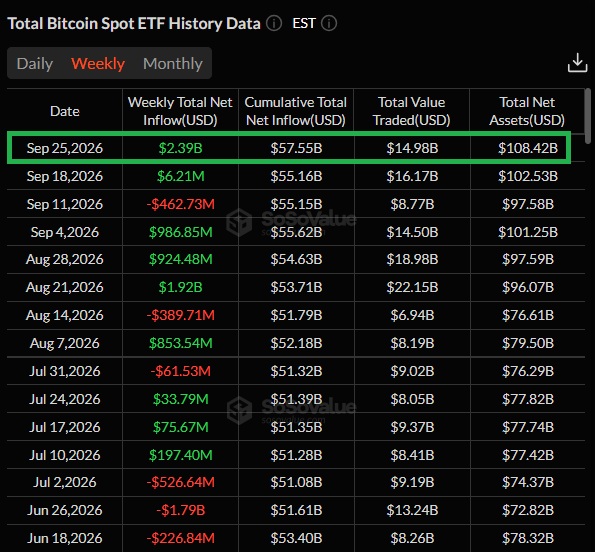Image resolution: width=595 pixels, height=552 pixels.
Task: Select the Sep 4,2026 date cell
Action: 65,232
